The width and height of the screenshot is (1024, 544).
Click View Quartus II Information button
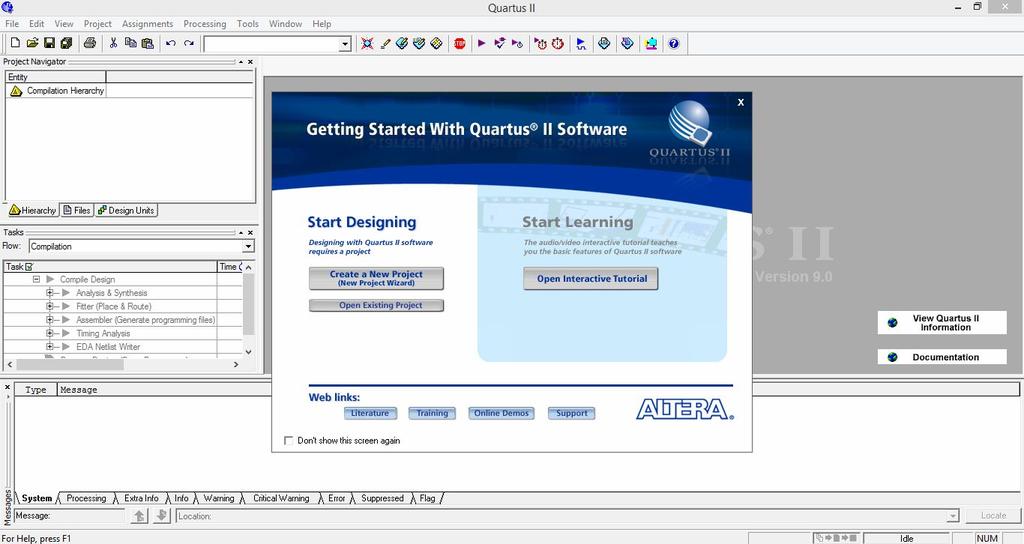pyautogui.click(x=942, y=323)
